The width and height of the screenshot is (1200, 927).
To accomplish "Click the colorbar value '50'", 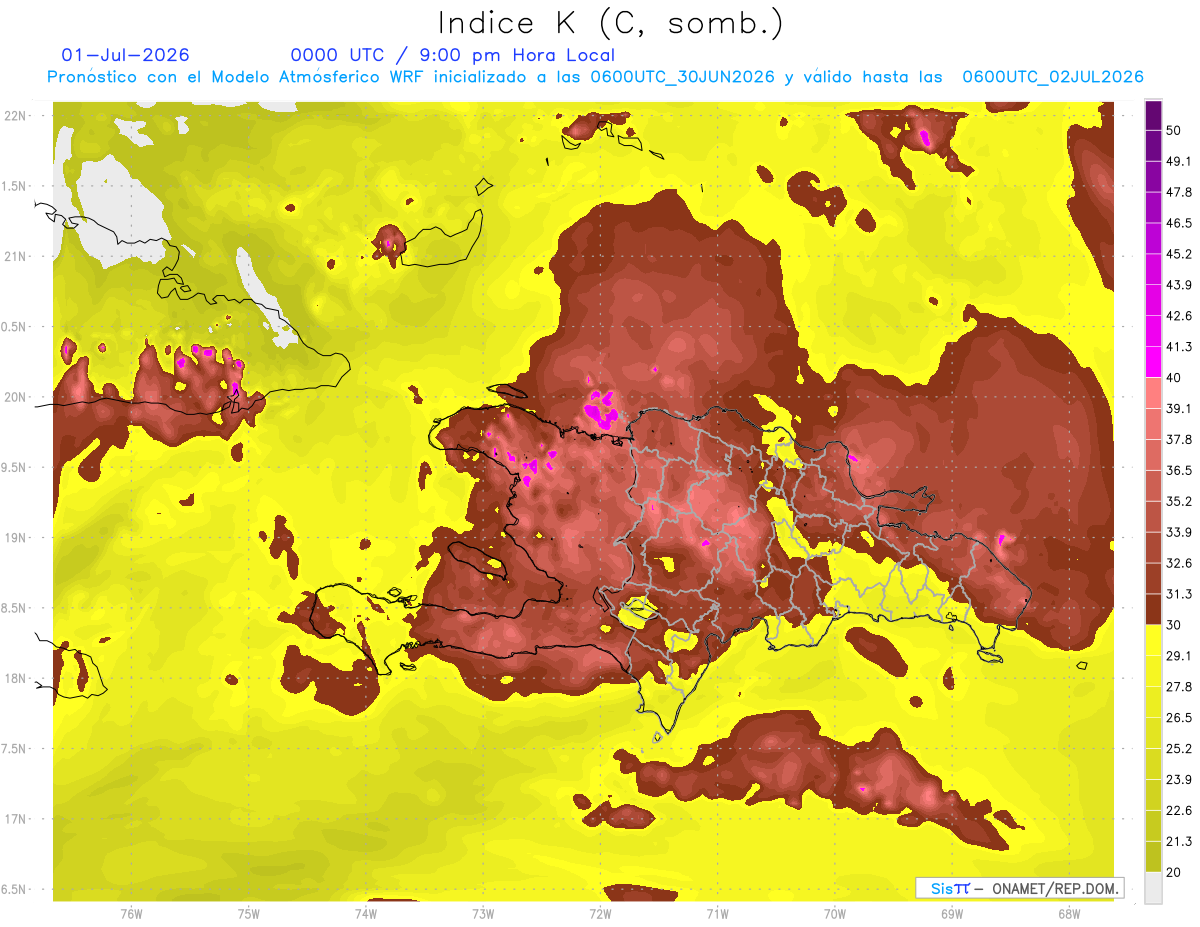I will [x=1175, y=131].
